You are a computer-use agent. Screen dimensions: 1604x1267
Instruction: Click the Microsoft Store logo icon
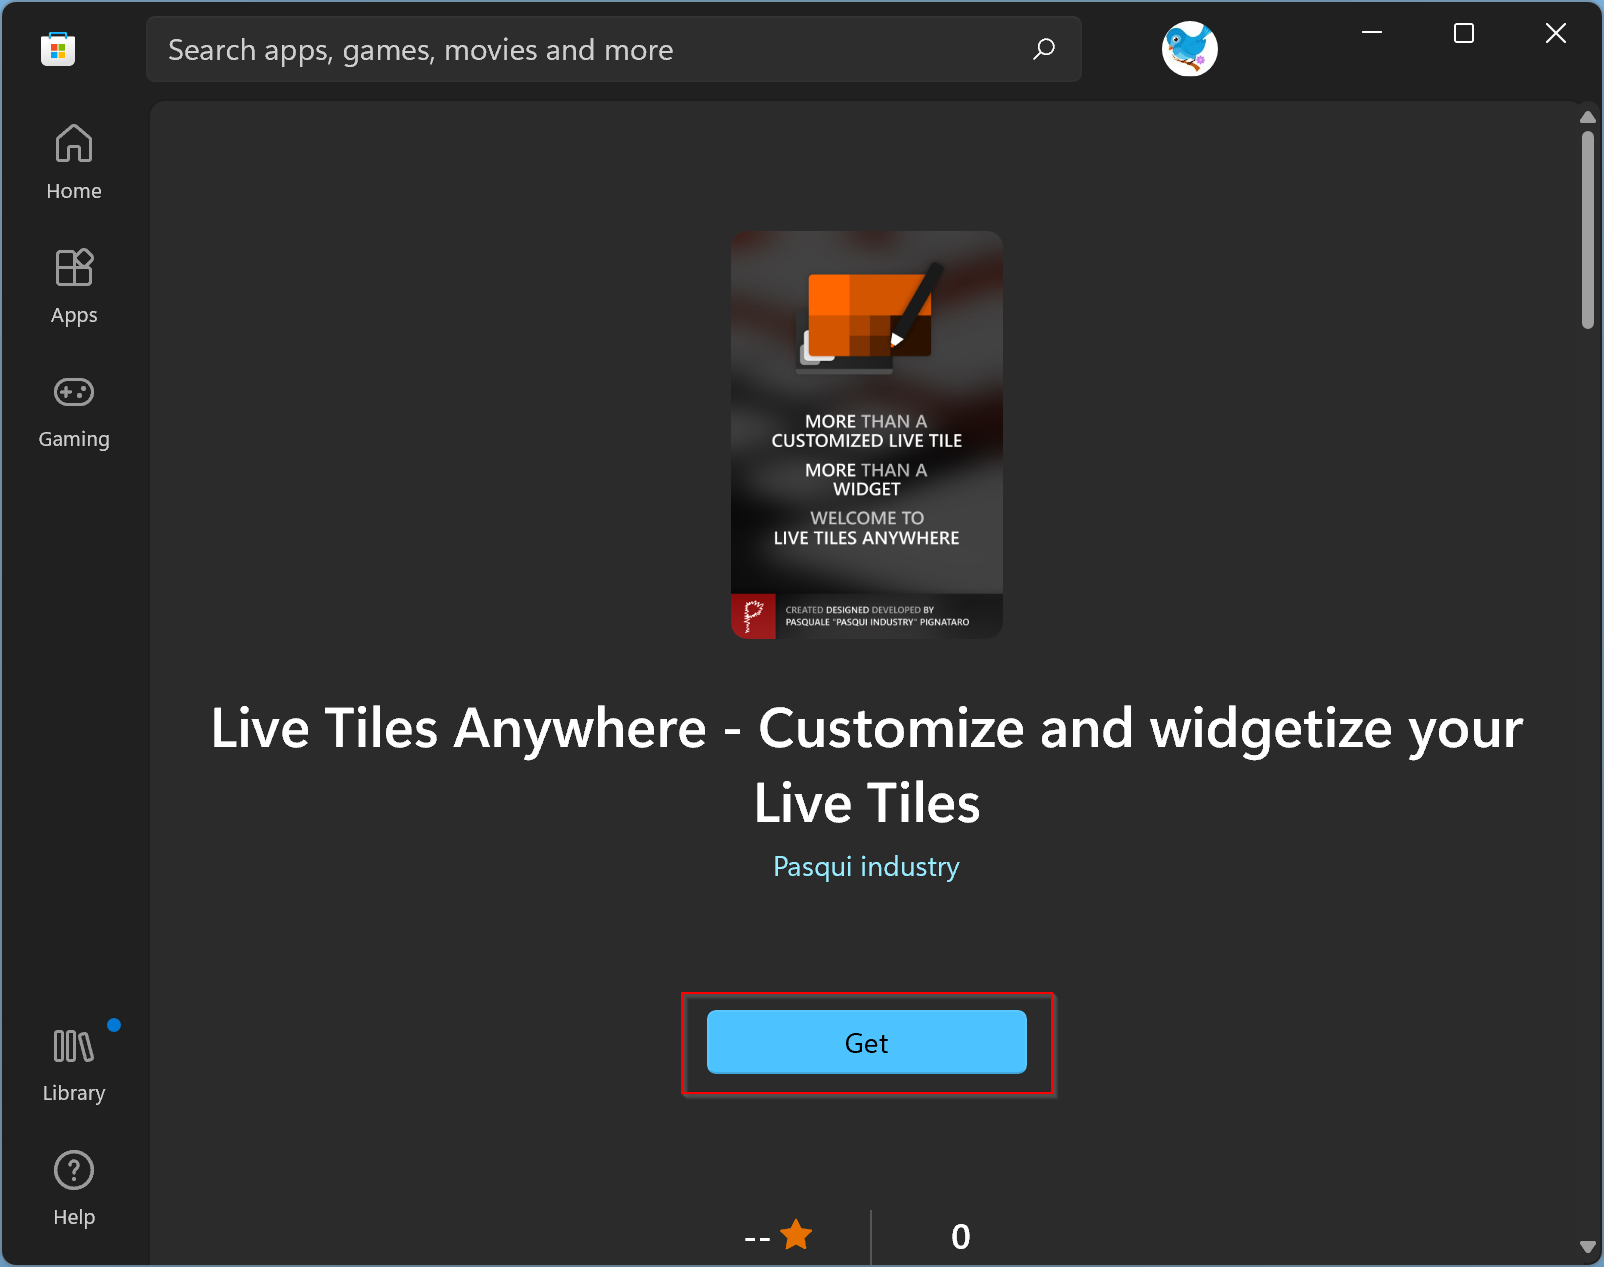coord(58,49)
